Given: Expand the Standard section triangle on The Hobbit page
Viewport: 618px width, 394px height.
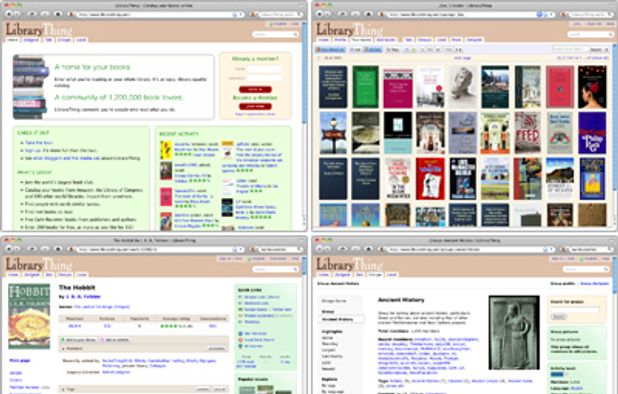Looking at the screenshot, I should (x=63, y=349).
